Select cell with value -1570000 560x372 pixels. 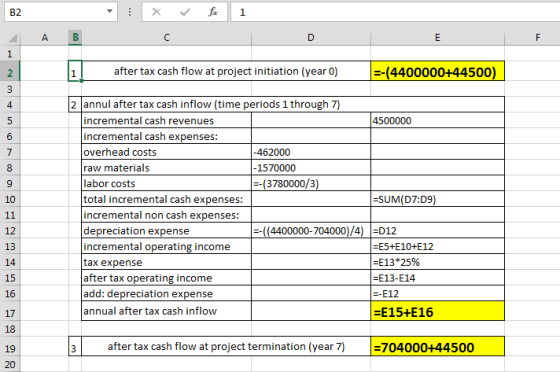point(311,167)
